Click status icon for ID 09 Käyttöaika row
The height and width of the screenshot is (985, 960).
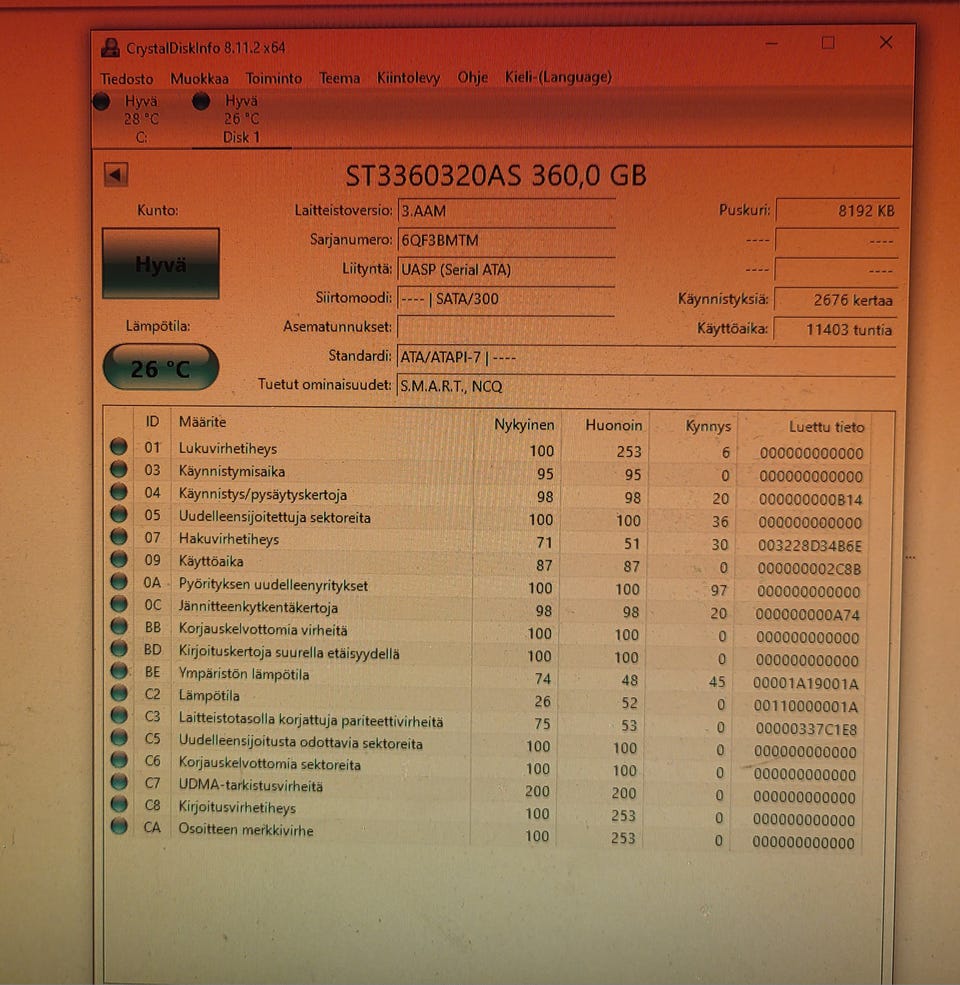click(x=119, y=559)
